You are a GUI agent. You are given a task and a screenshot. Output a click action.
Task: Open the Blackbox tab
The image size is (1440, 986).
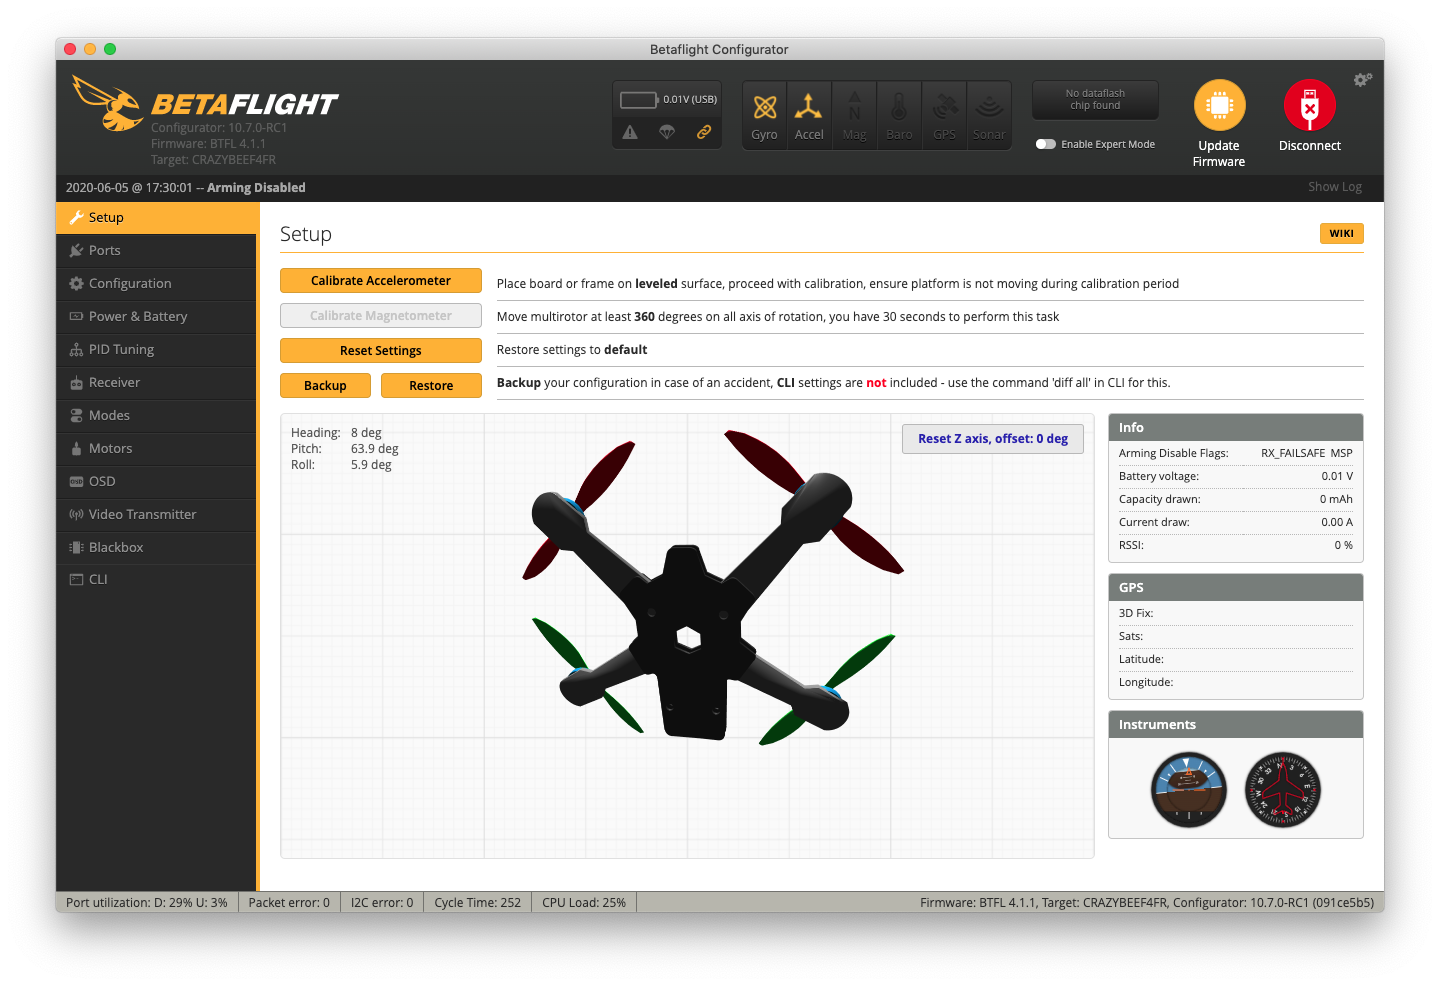pyautogui.click(x=157, y=548)
